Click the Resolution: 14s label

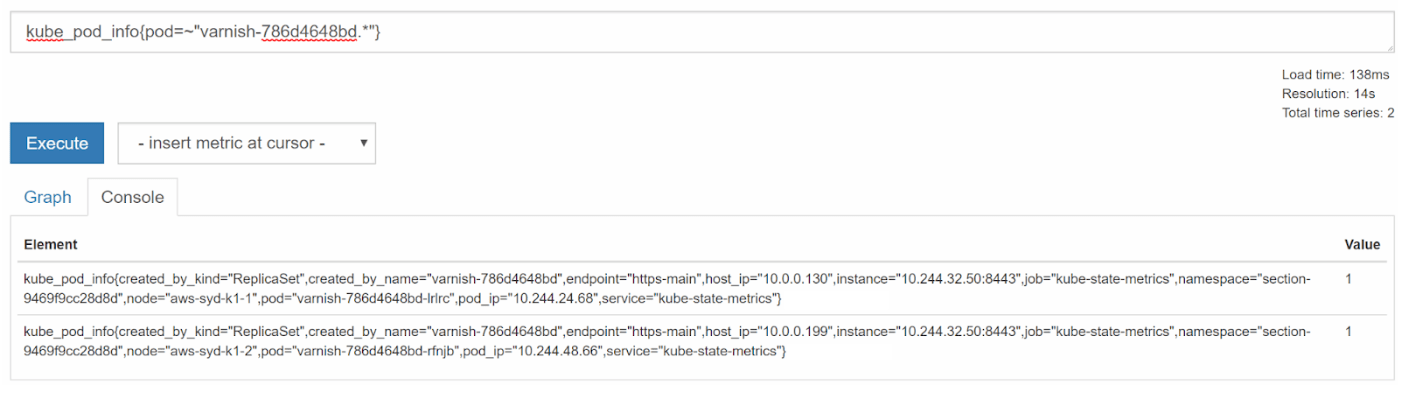tap(1329, 94)
